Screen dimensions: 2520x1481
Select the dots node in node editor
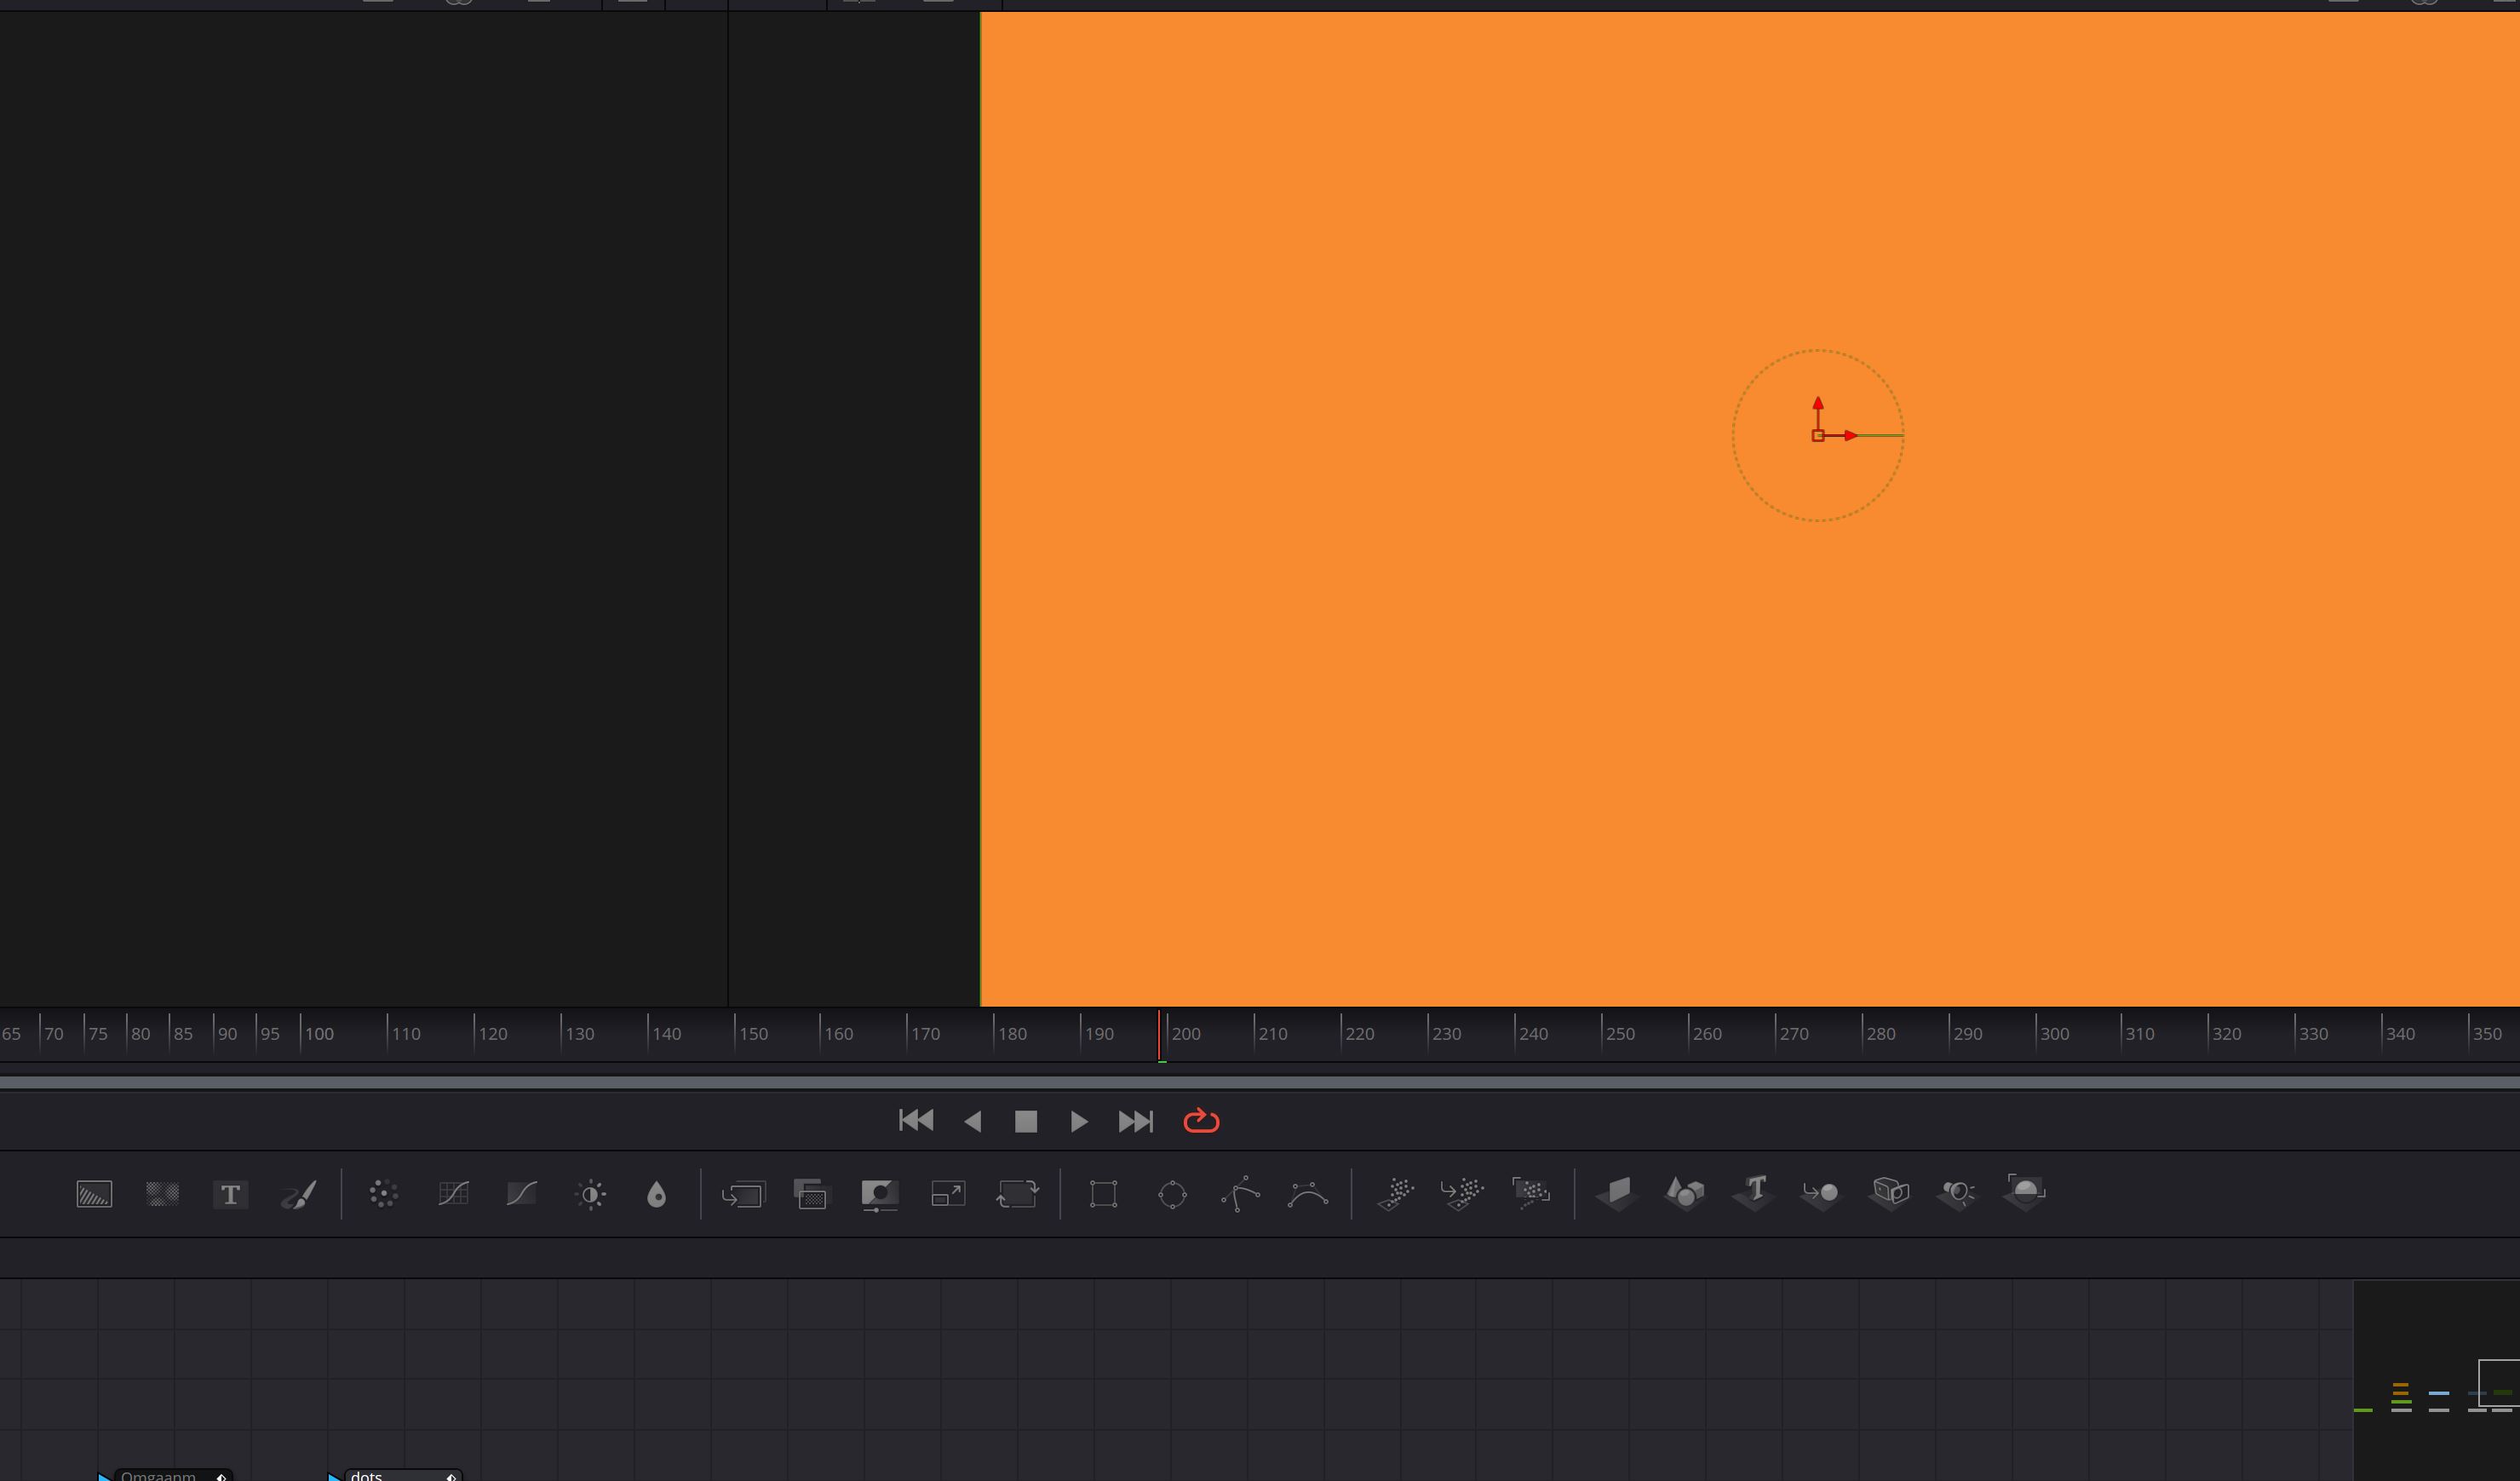tap(402, 1475)
